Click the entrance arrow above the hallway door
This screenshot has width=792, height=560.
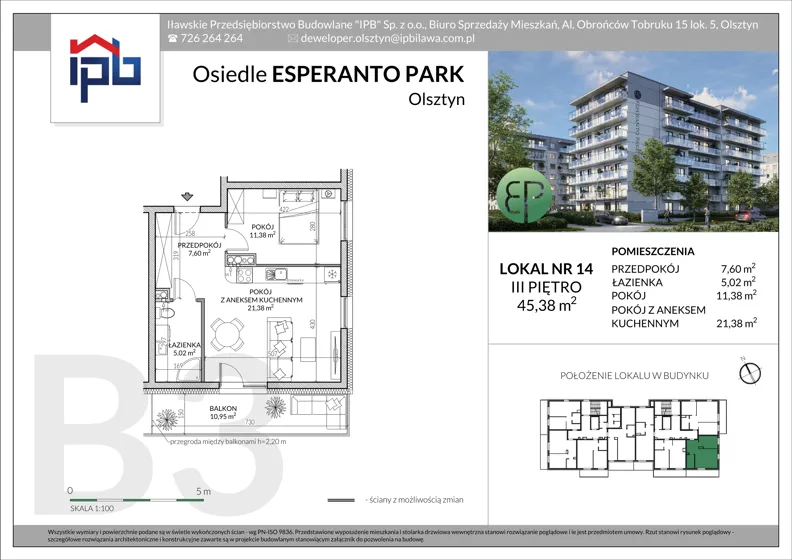coord(187,196)
